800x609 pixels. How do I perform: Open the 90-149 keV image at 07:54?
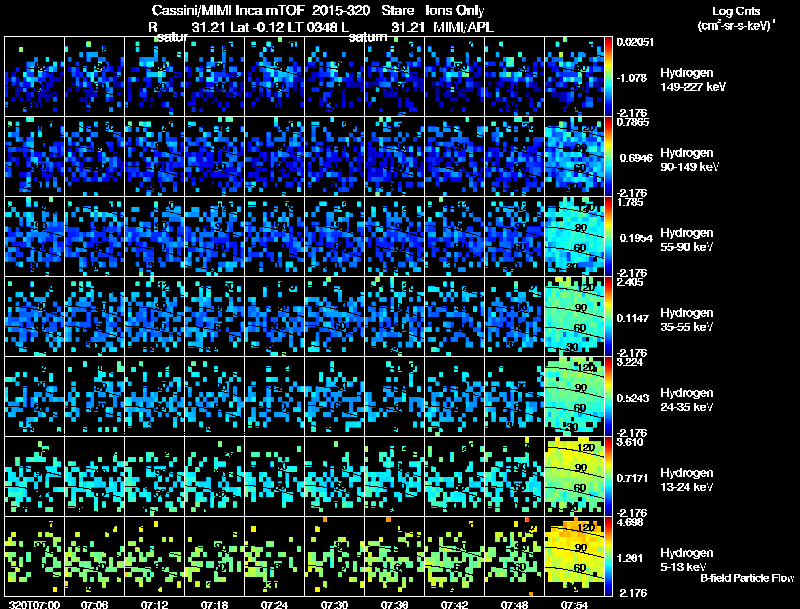[574, 157]
